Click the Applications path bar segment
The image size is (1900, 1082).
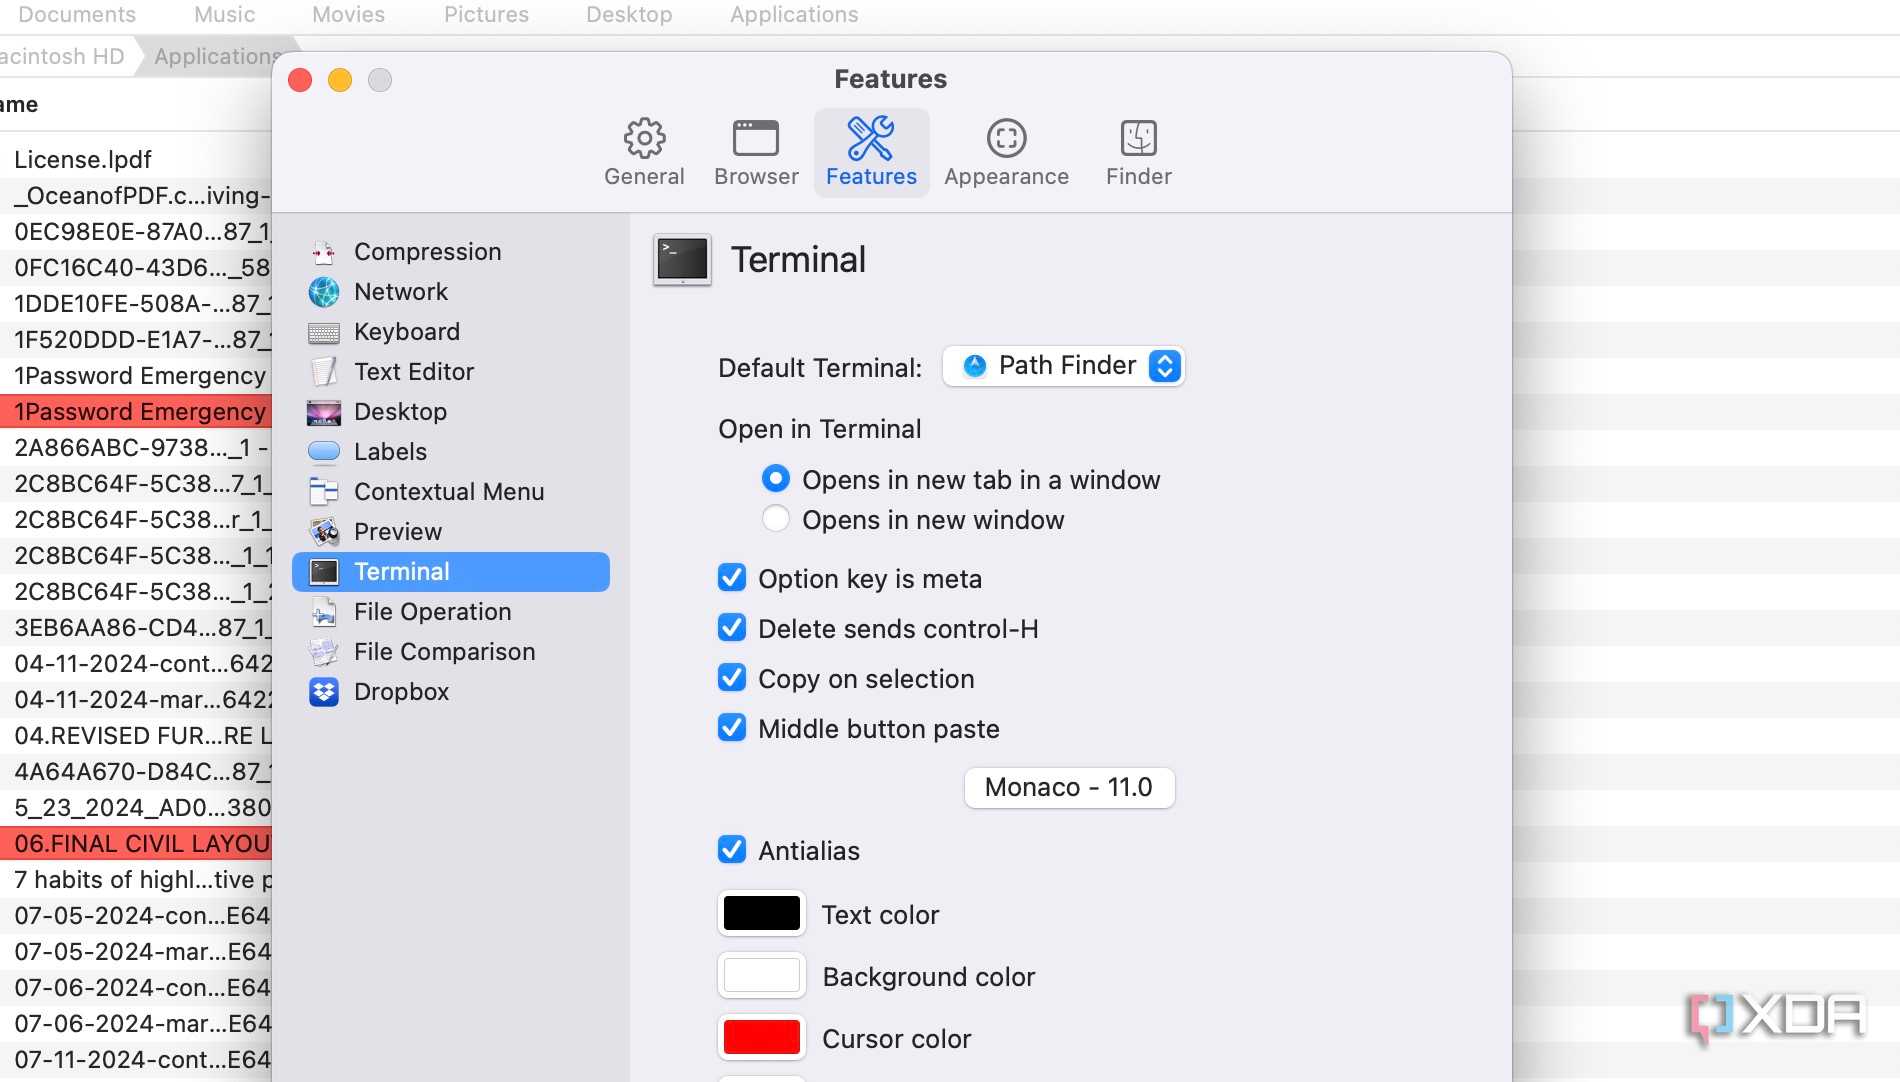(x=217, y=57)
